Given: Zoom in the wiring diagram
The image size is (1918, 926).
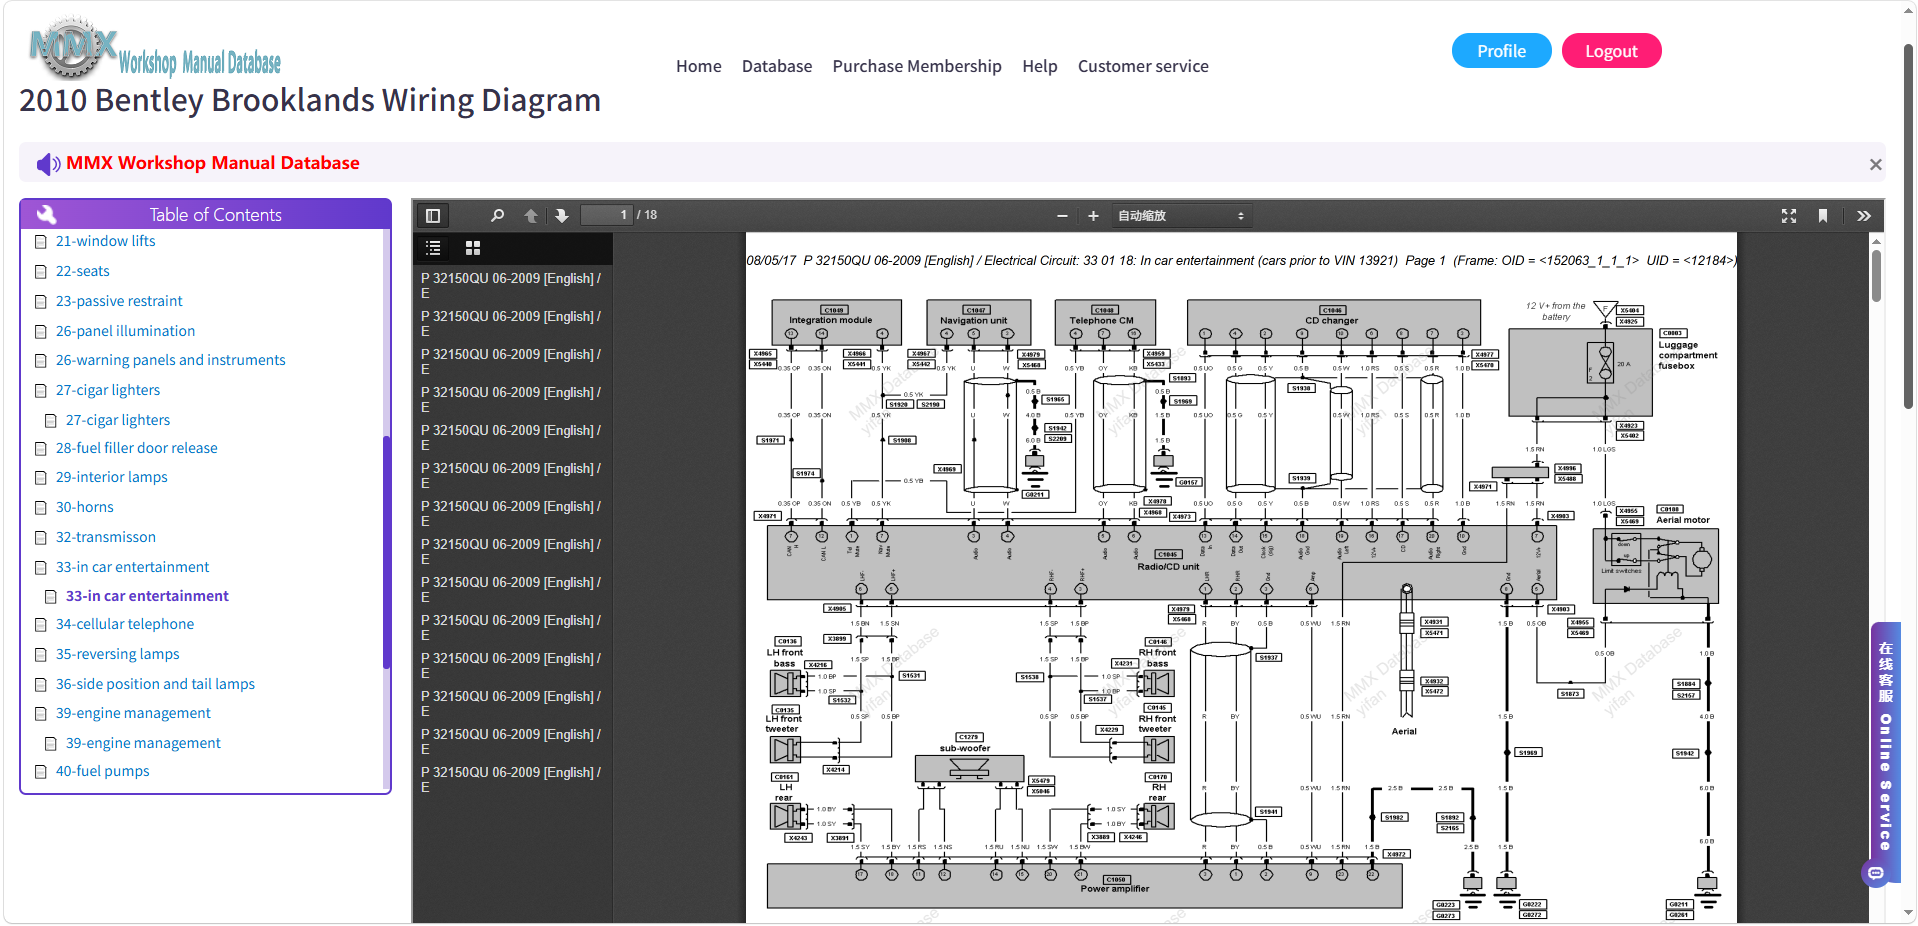Looking at the screenshot, I should 1093,216.
